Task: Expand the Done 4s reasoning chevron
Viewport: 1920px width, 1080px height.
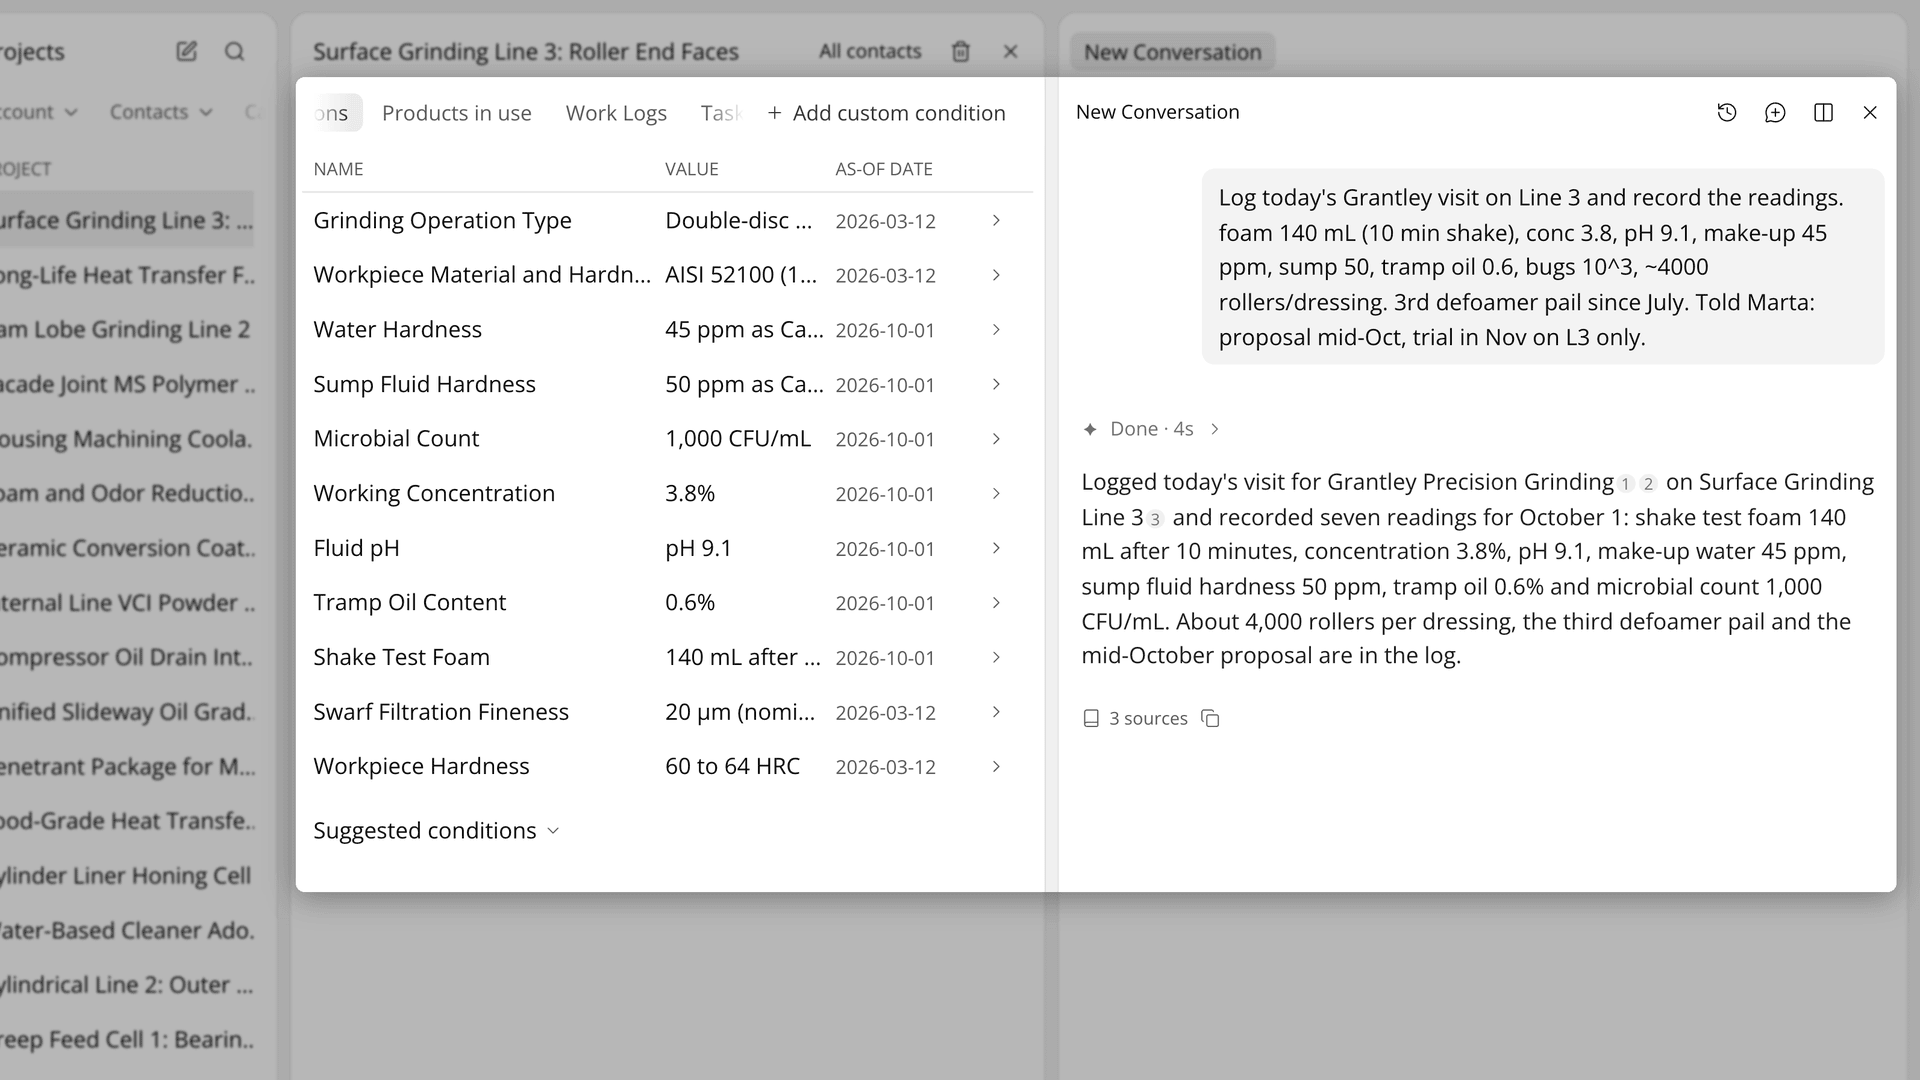Action: (x=1215, y=429)
